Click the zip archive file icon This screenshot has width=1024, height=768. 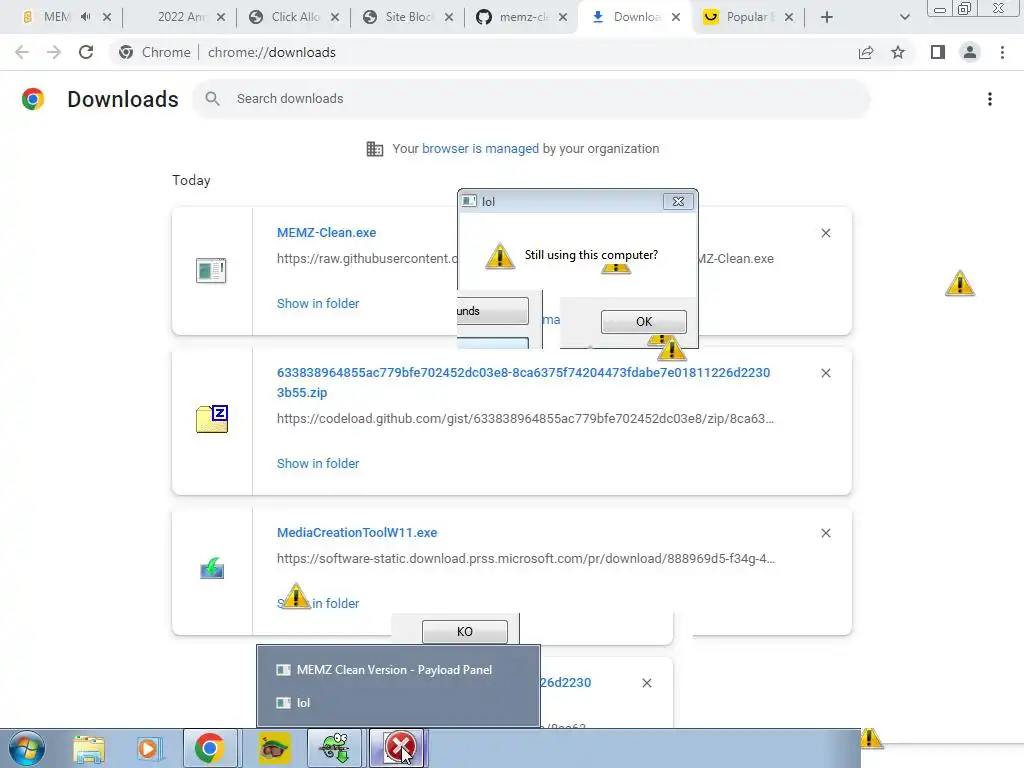[212, 419]
